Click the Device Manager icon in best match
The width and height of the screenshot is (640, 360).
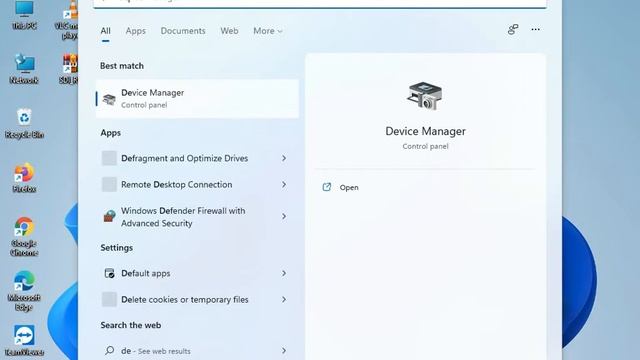(x=109, y=99)
